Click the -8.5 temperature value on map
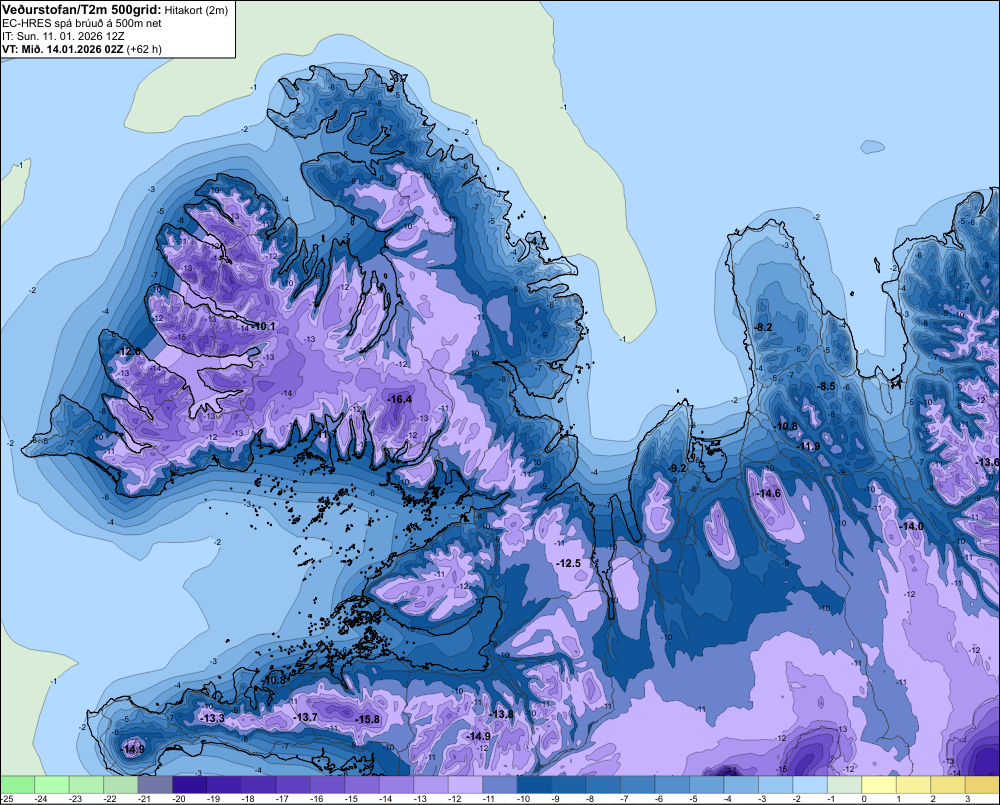This screenshot has width=1000, height=805. click(826, 386)
